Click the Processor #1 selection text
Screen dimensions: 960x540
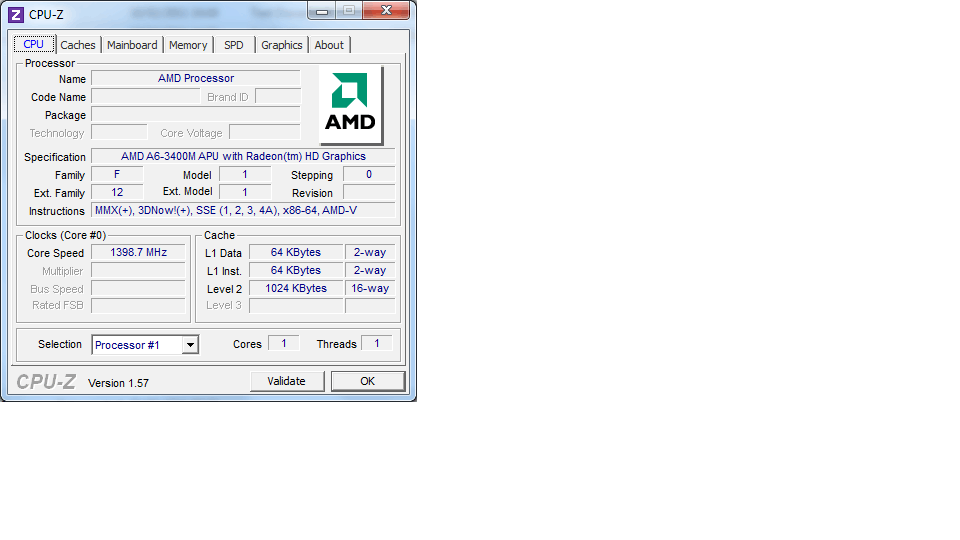click(127, 345)
